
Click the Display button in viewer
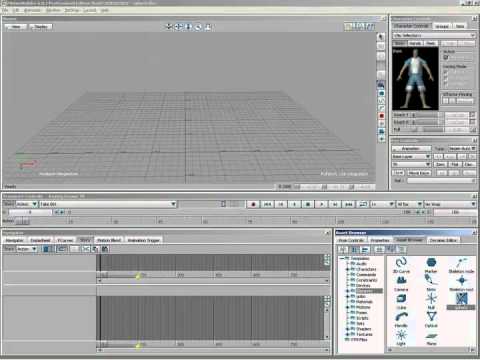tap(41, 27)
